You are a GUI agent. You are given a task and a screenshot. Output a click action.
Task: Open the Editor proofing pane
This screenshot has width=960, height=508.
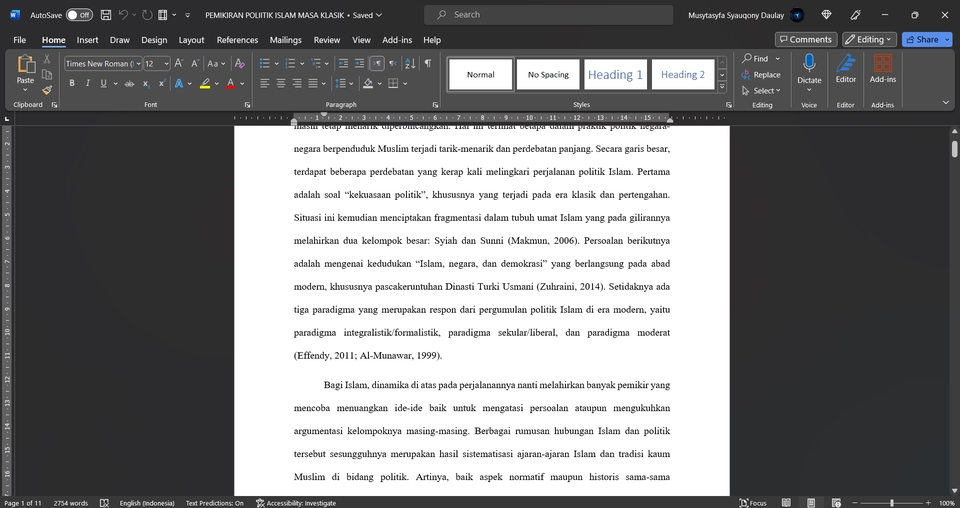[x=846, y=62]
